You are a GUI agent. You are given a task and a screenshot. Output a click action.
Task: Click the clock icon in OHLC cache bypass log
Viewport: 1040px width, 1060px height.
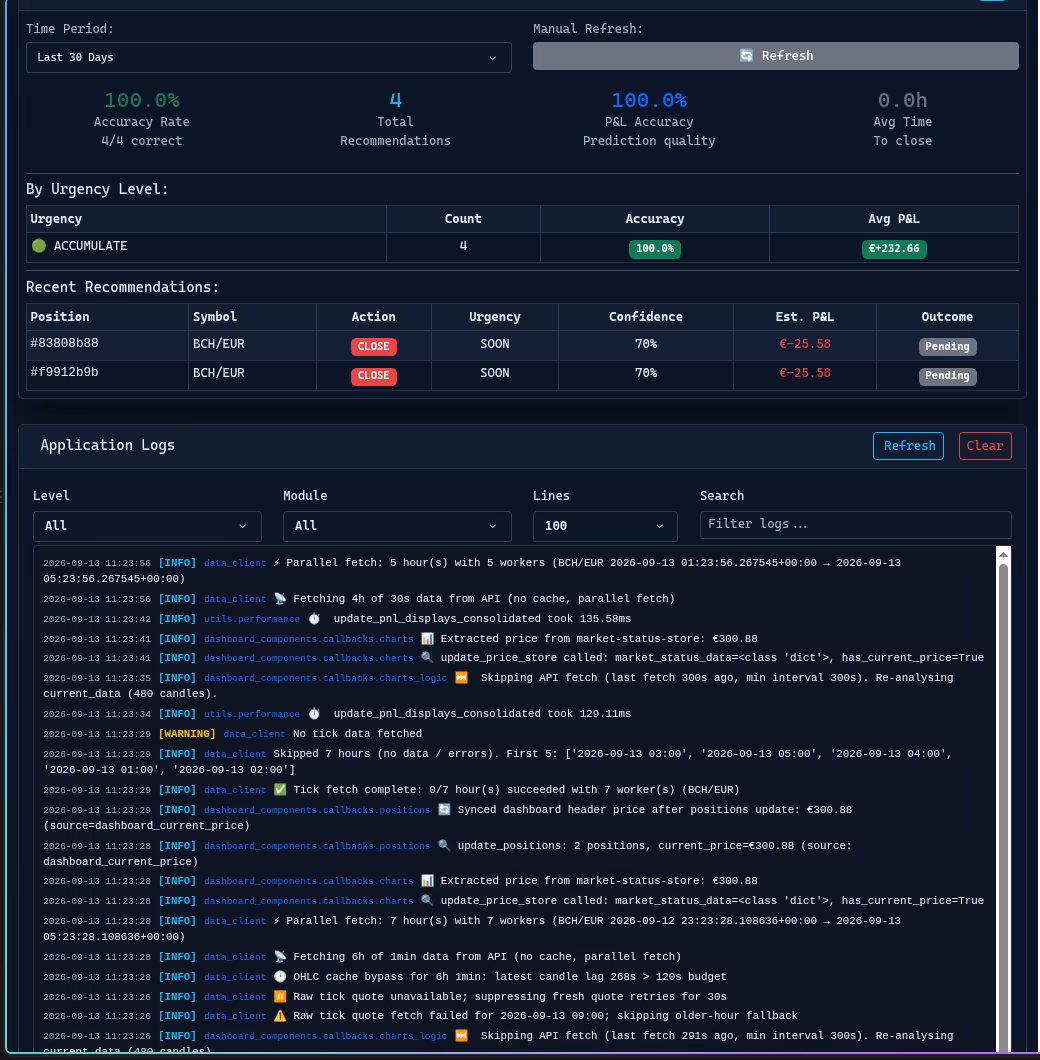[x=280, y=977]
